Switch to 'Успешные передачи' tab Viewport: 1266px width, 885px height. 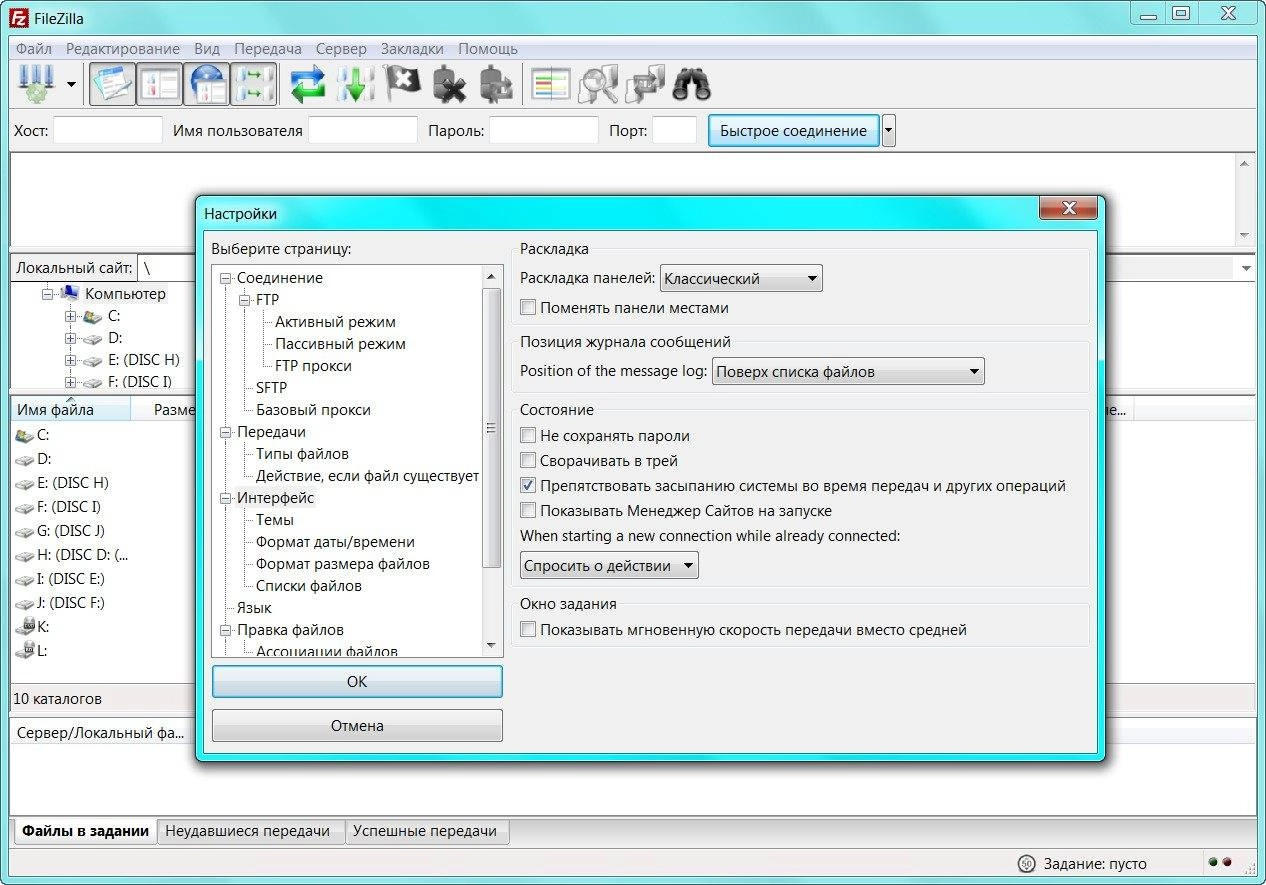pyautogui.click(x=425, y=831)
